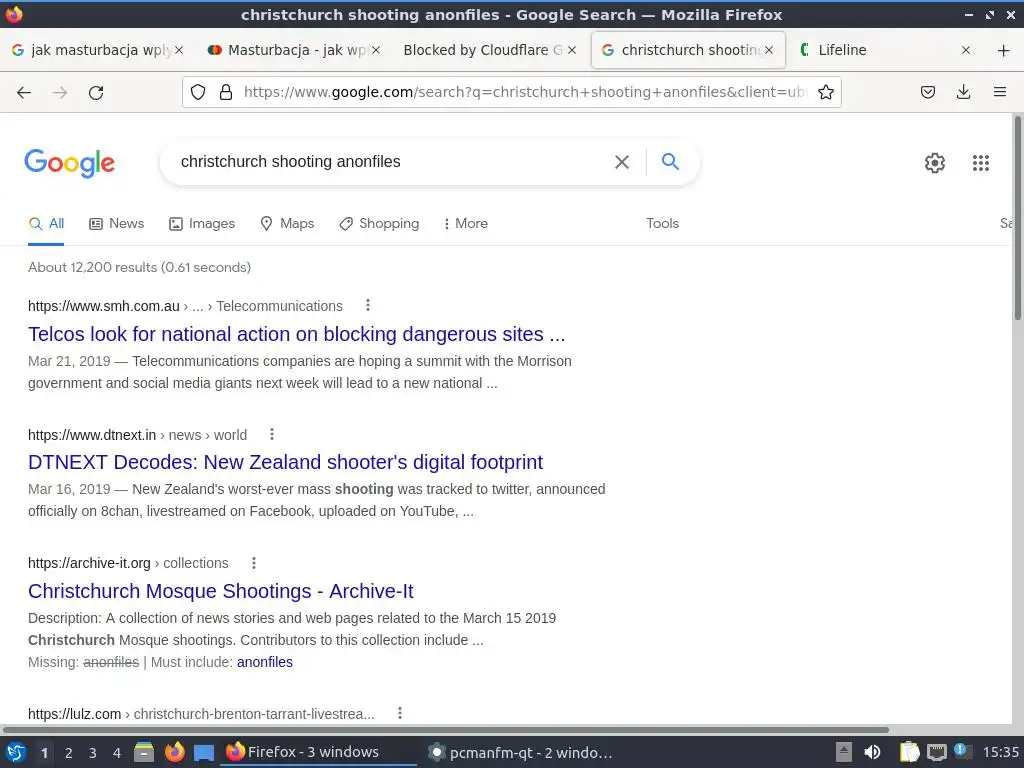This screenshot has width=1024, height=768.
Task: Click the taskbar clock showing 15:35
Action: (1000, 752)
